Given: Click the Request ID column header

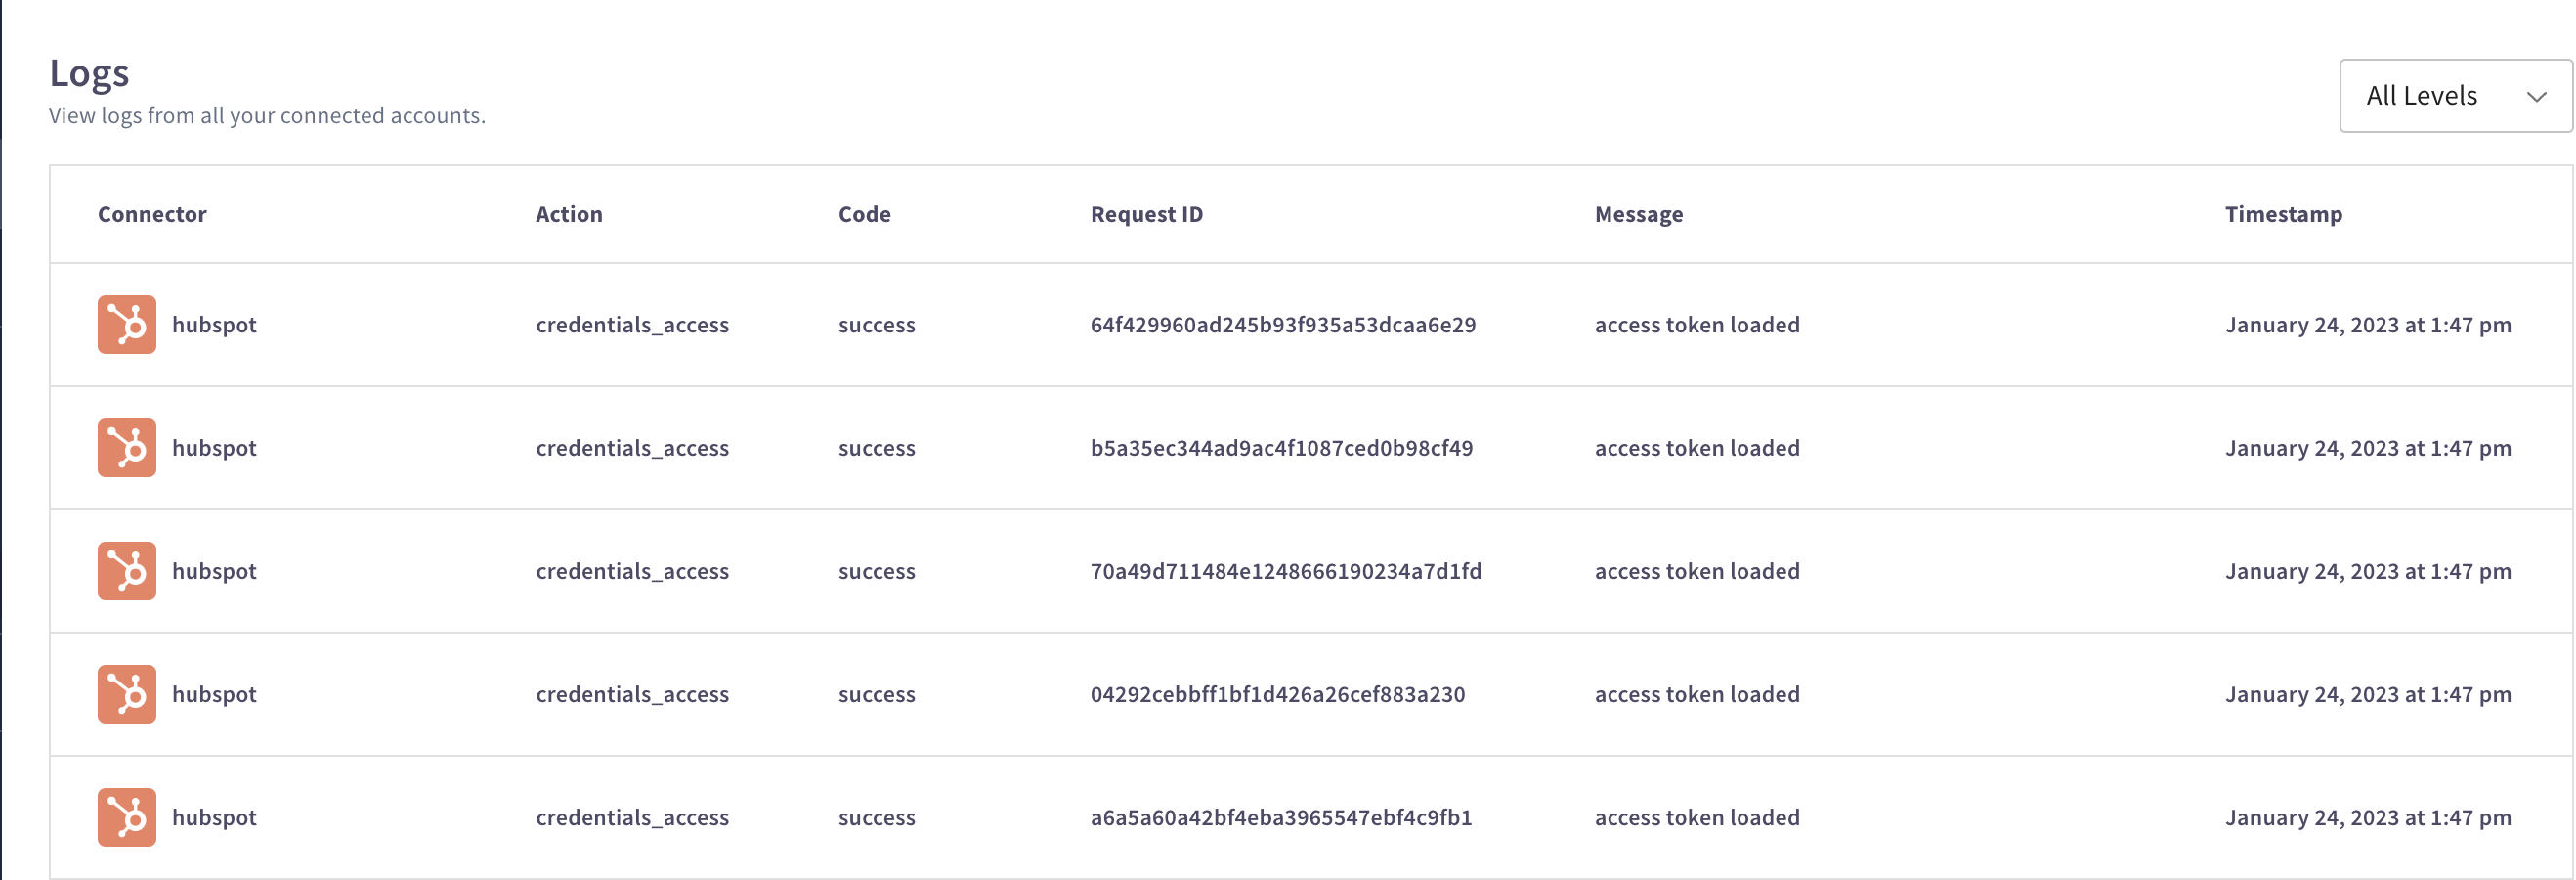Looking at the screenshot, I should coord(1146,214).
